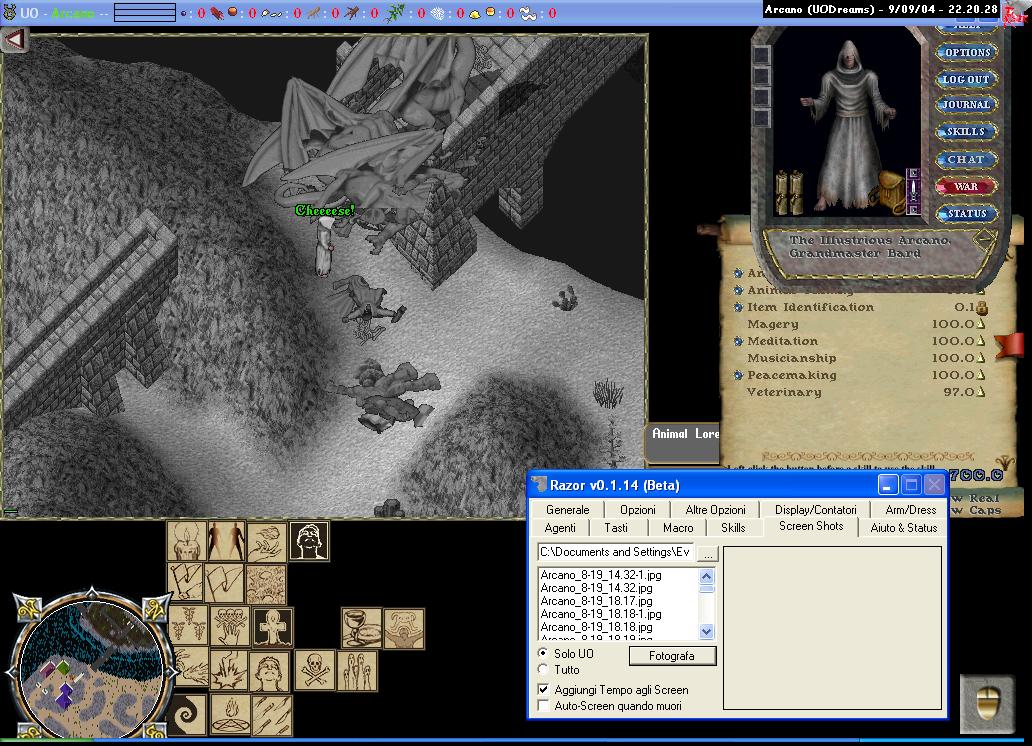Click the swirling cloud field spell icon
The image size is (1032, 746).
267,583
